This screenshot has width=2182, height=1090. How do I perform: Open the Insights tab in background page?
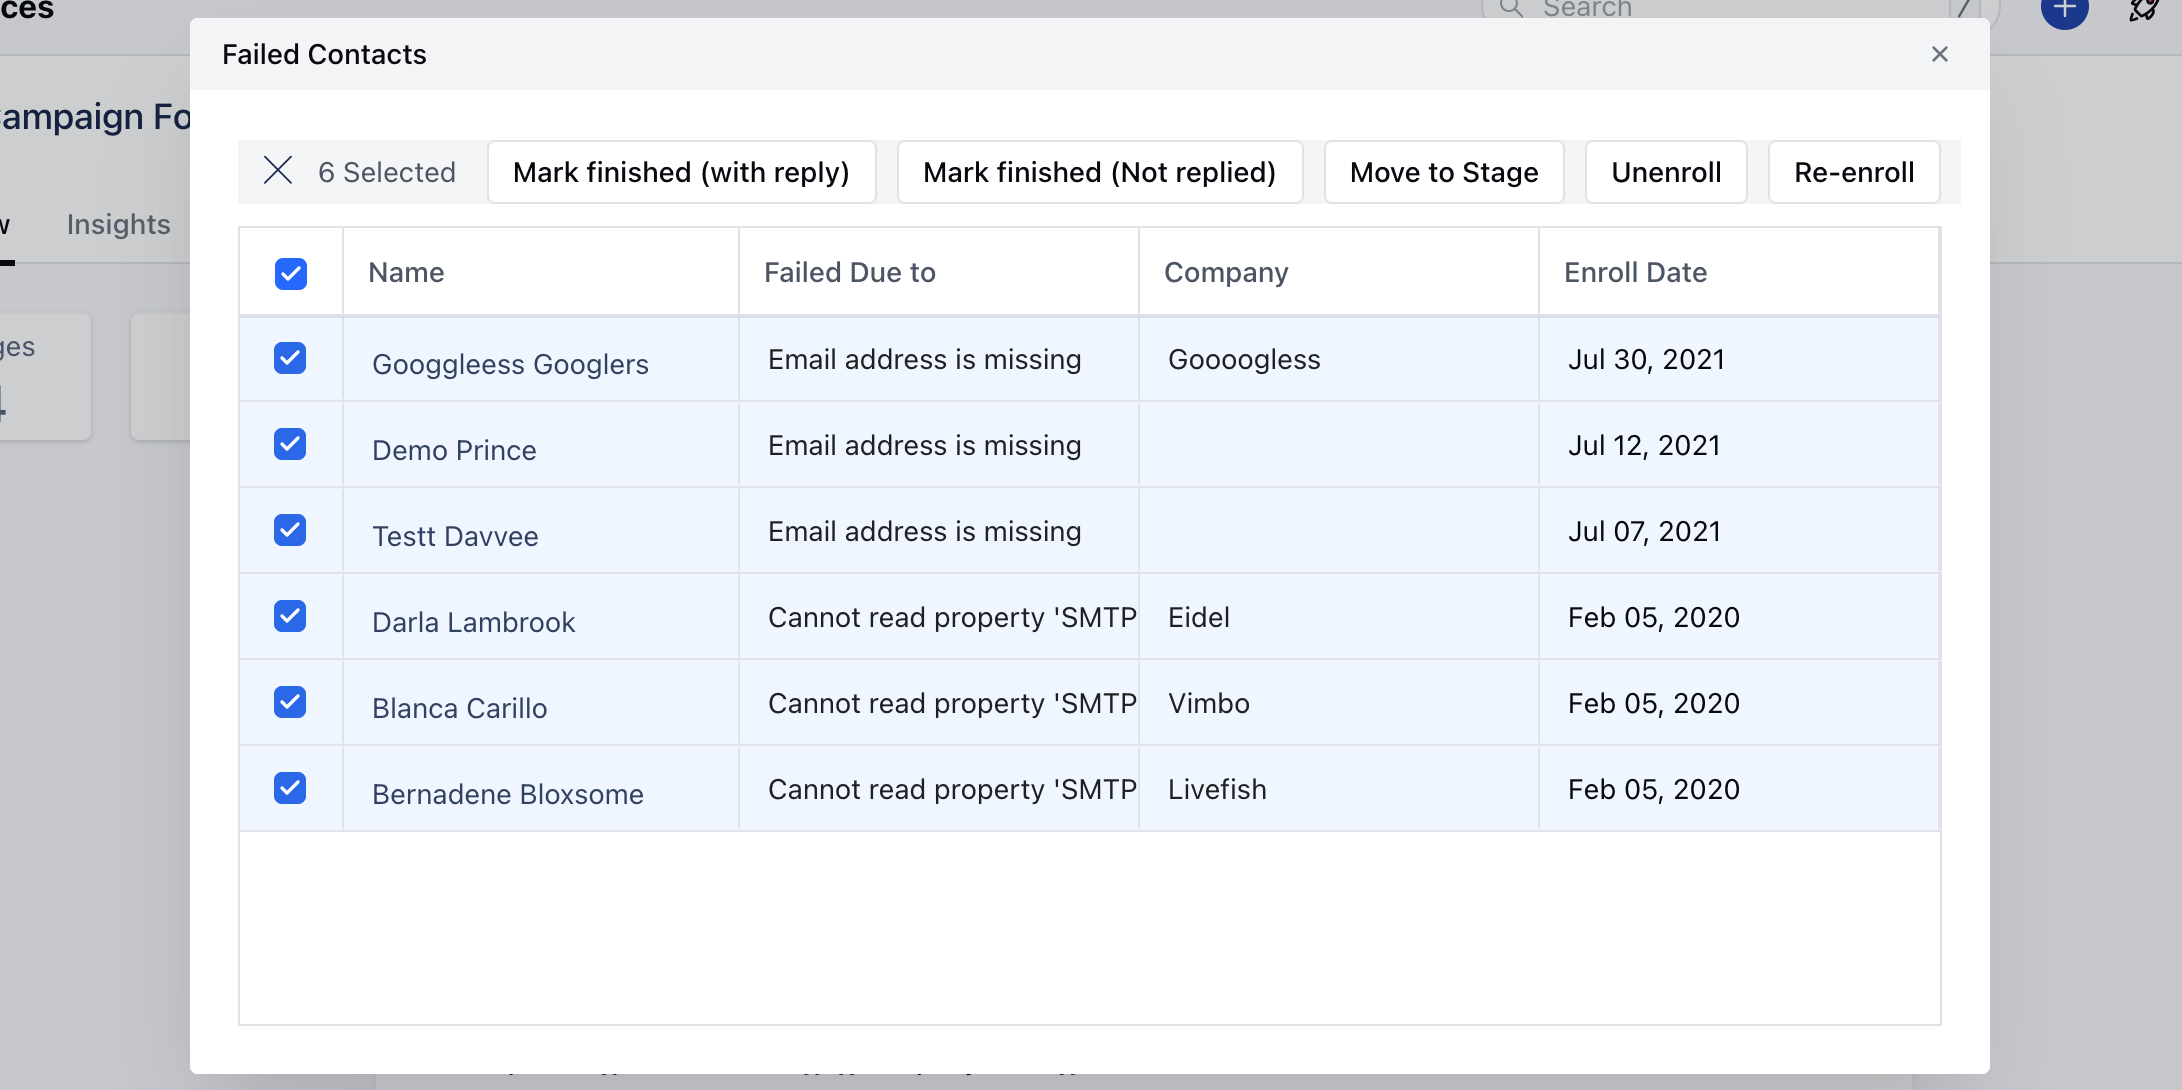click(118, 224)
